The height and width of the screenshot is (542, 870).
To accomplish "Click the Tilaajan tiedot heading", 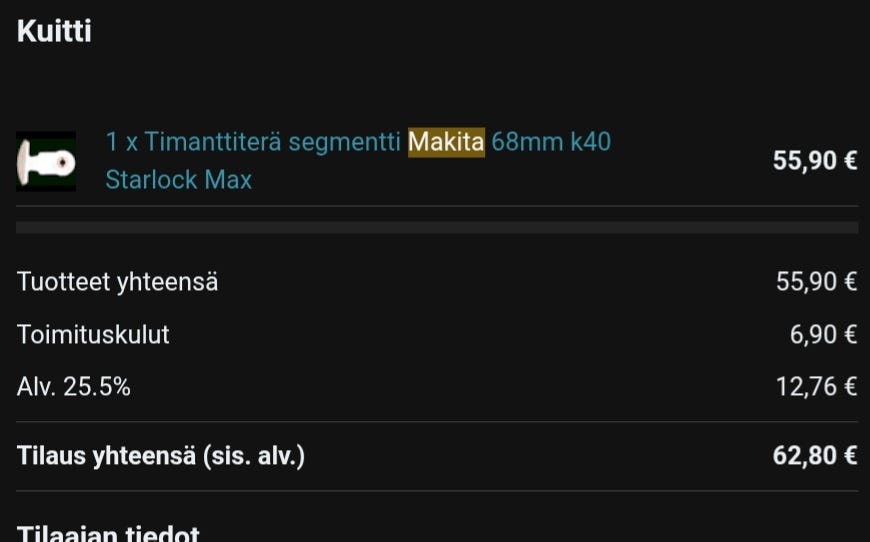I will 108,532.
